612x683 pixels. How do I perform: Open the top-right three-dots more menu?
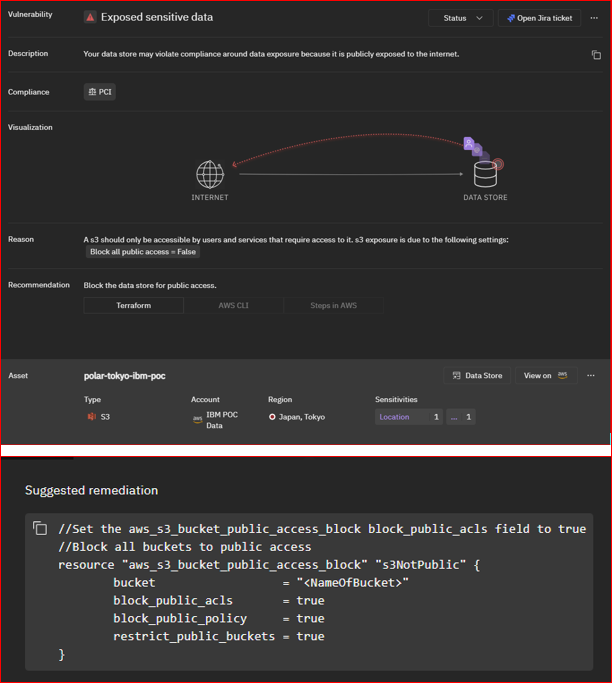(x=594, y=18)
